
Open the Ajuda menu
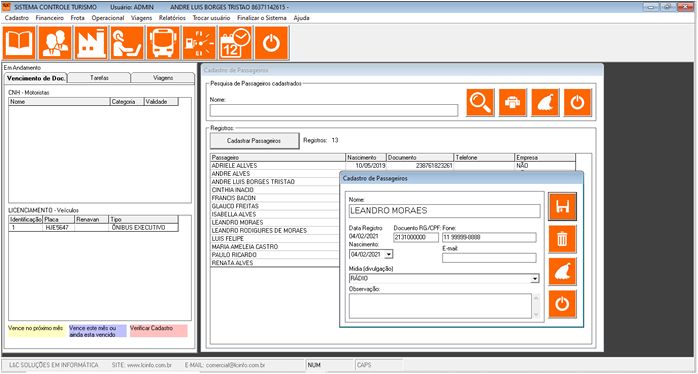[301, 18]
